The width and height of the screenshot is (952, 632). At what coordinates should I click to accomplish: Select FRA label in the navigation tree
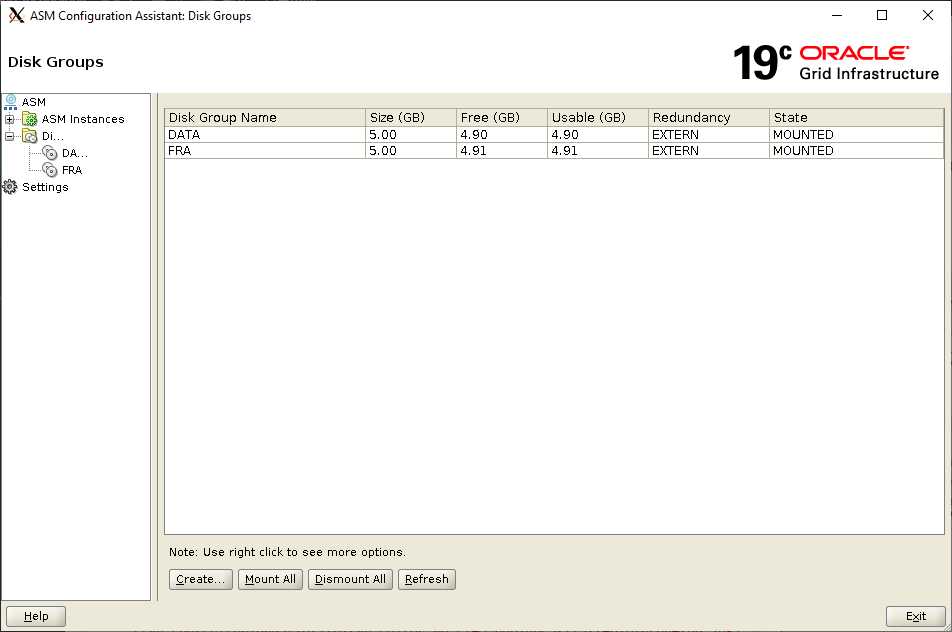(72, 170)
